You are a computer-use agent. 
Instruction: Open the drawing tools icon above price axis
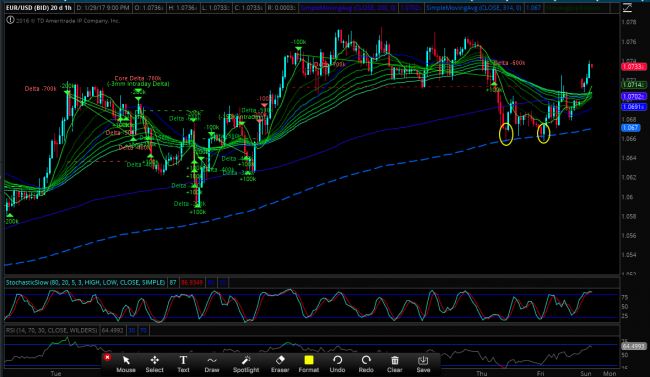[x=627, y=7]
